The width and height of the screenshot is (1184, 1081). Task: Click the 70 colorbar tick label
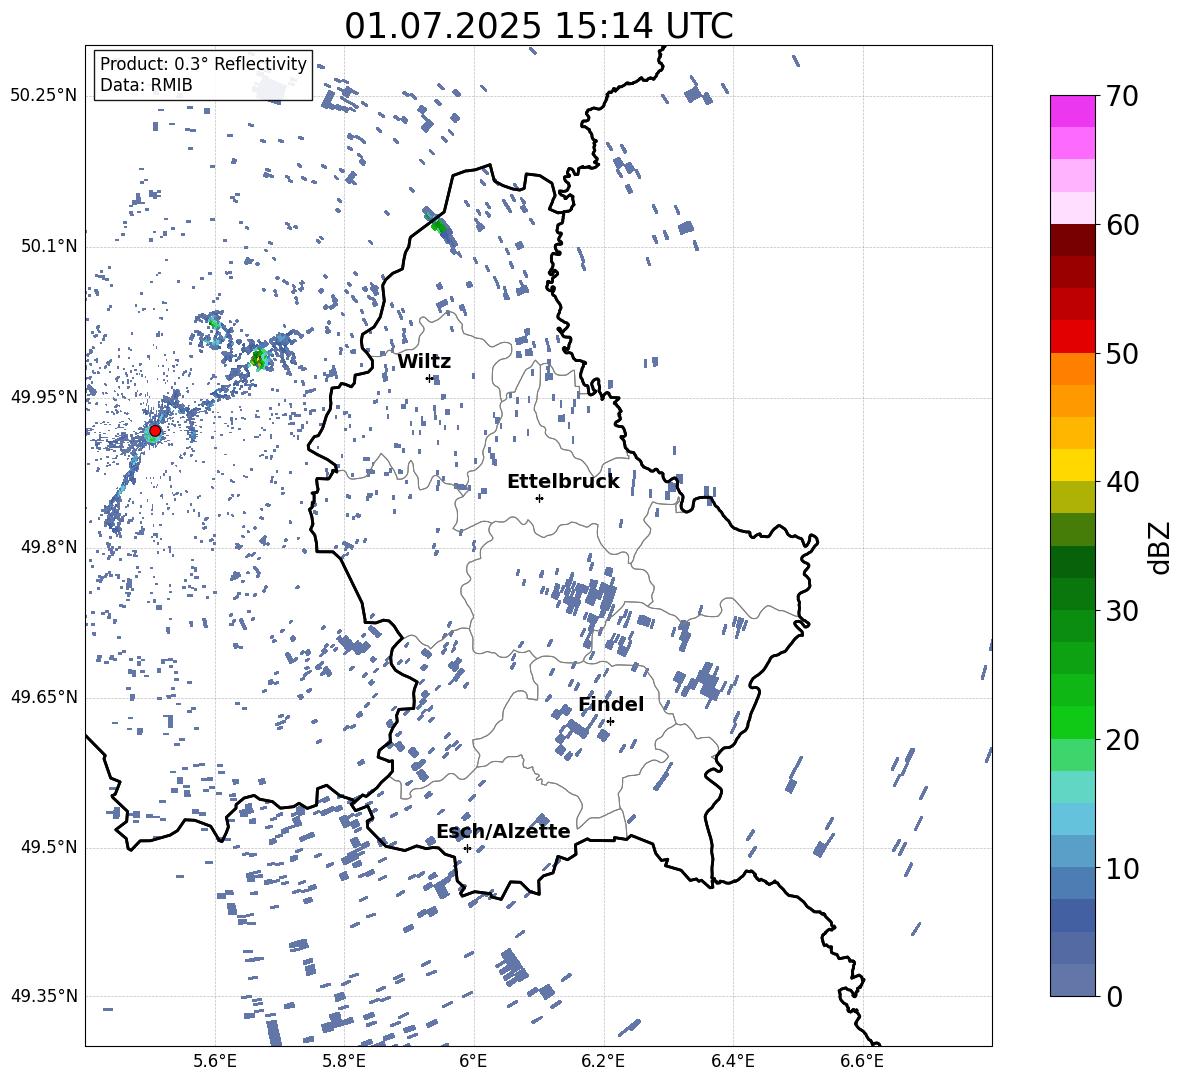(x=1122, y=97)
